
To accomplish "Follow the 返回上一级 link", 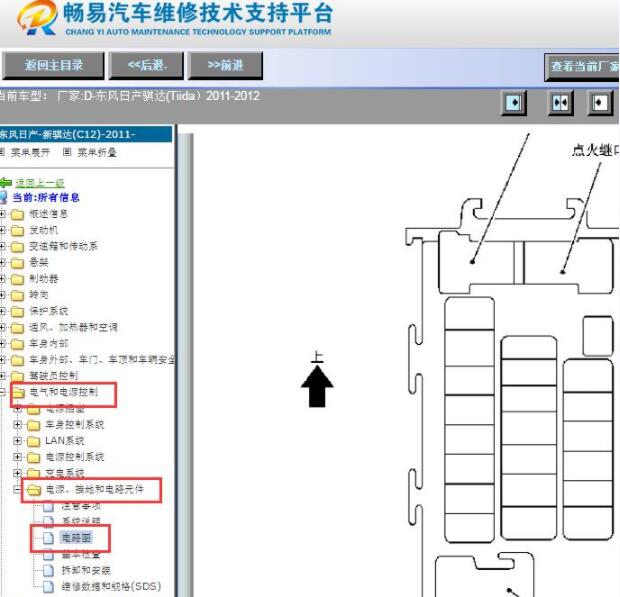I will (40, 183).
